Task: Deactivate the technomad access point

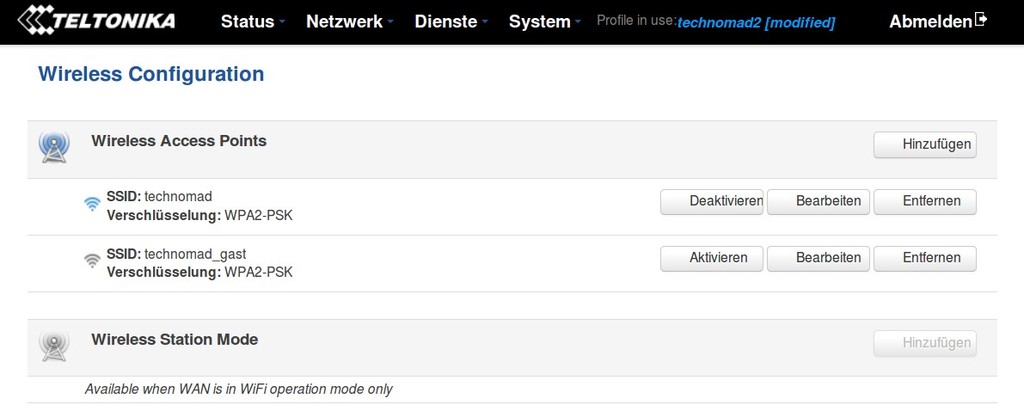Action: (x=712, y=202)
